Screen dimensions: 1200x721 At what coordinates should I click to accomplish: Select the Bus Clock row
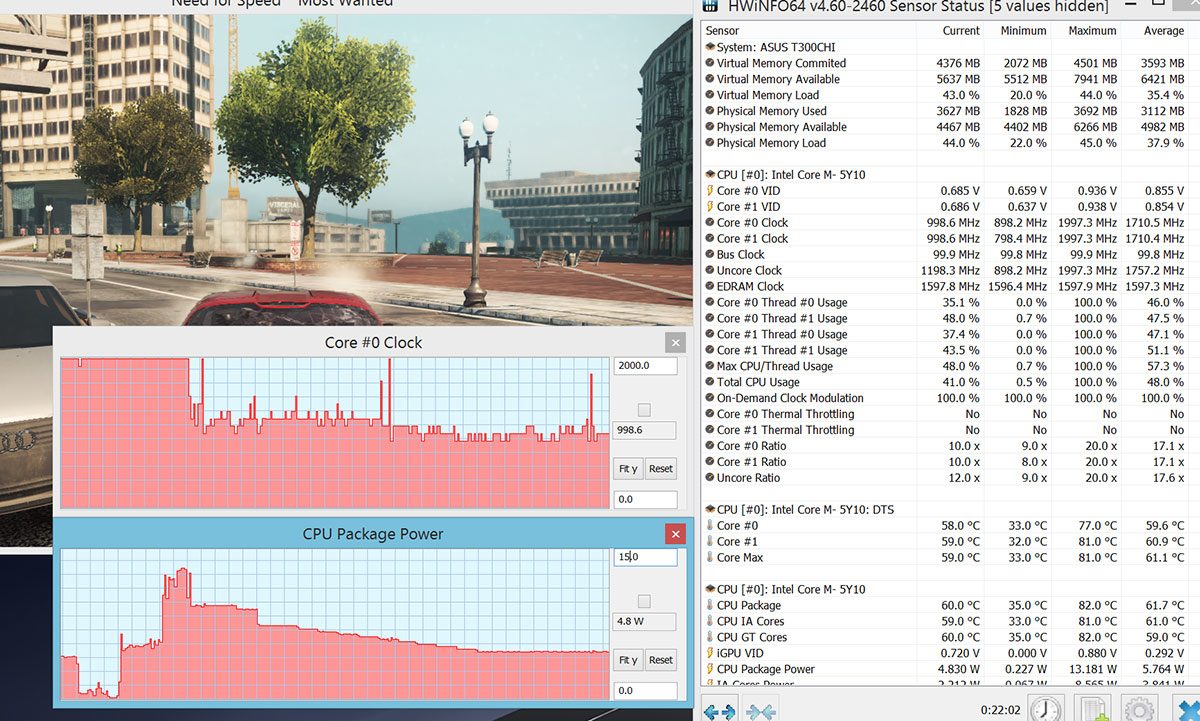[x=946, y=255]
